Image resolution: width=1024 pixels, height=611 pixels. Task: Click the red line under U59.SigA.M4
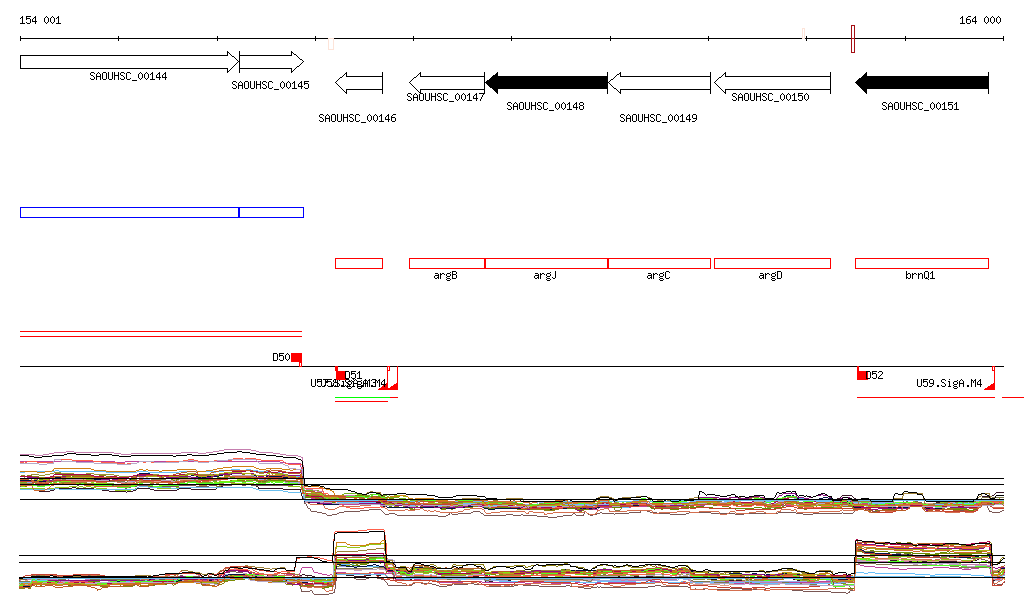925,397
